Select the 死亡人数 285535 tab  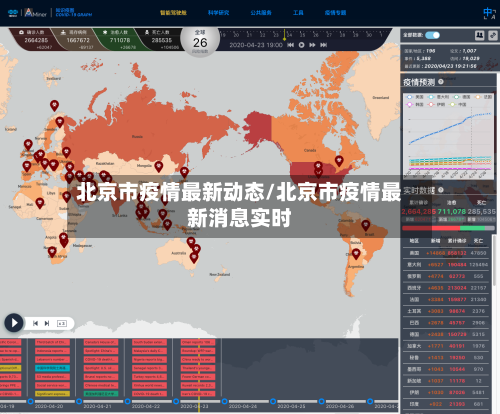[x=161, y=39]
